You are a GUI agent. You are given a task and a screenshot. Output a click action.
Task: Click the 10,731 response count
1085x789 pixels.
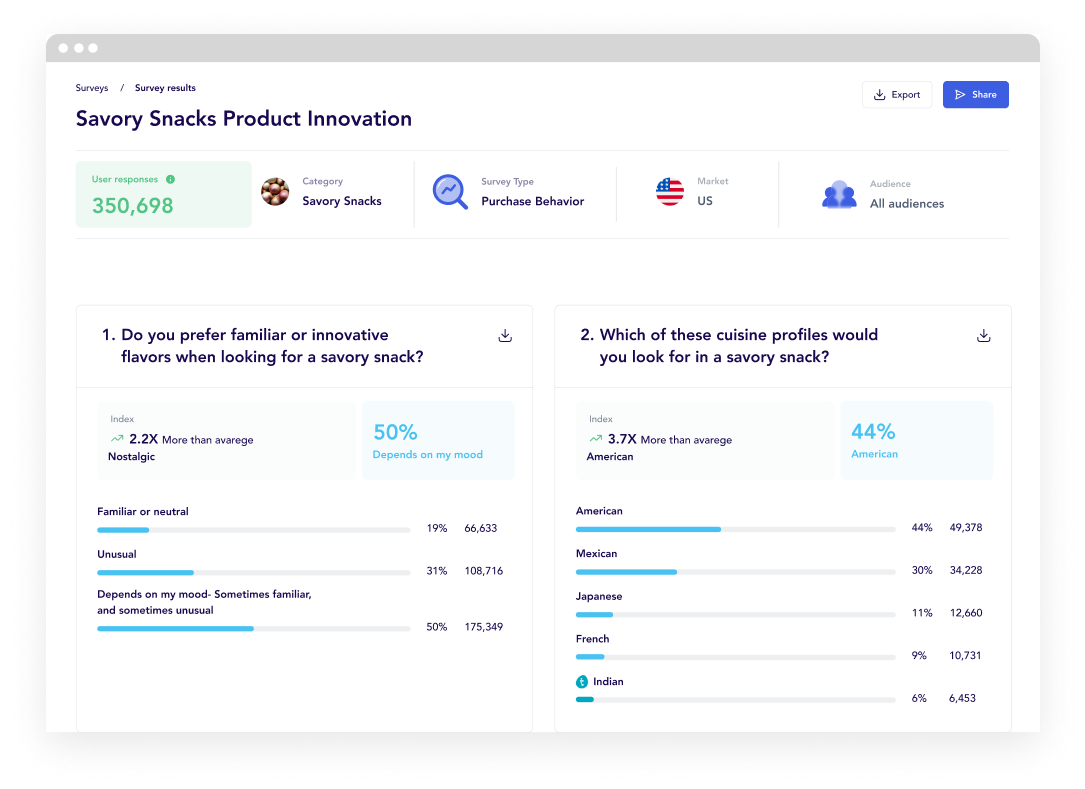(x=965, y=655)
